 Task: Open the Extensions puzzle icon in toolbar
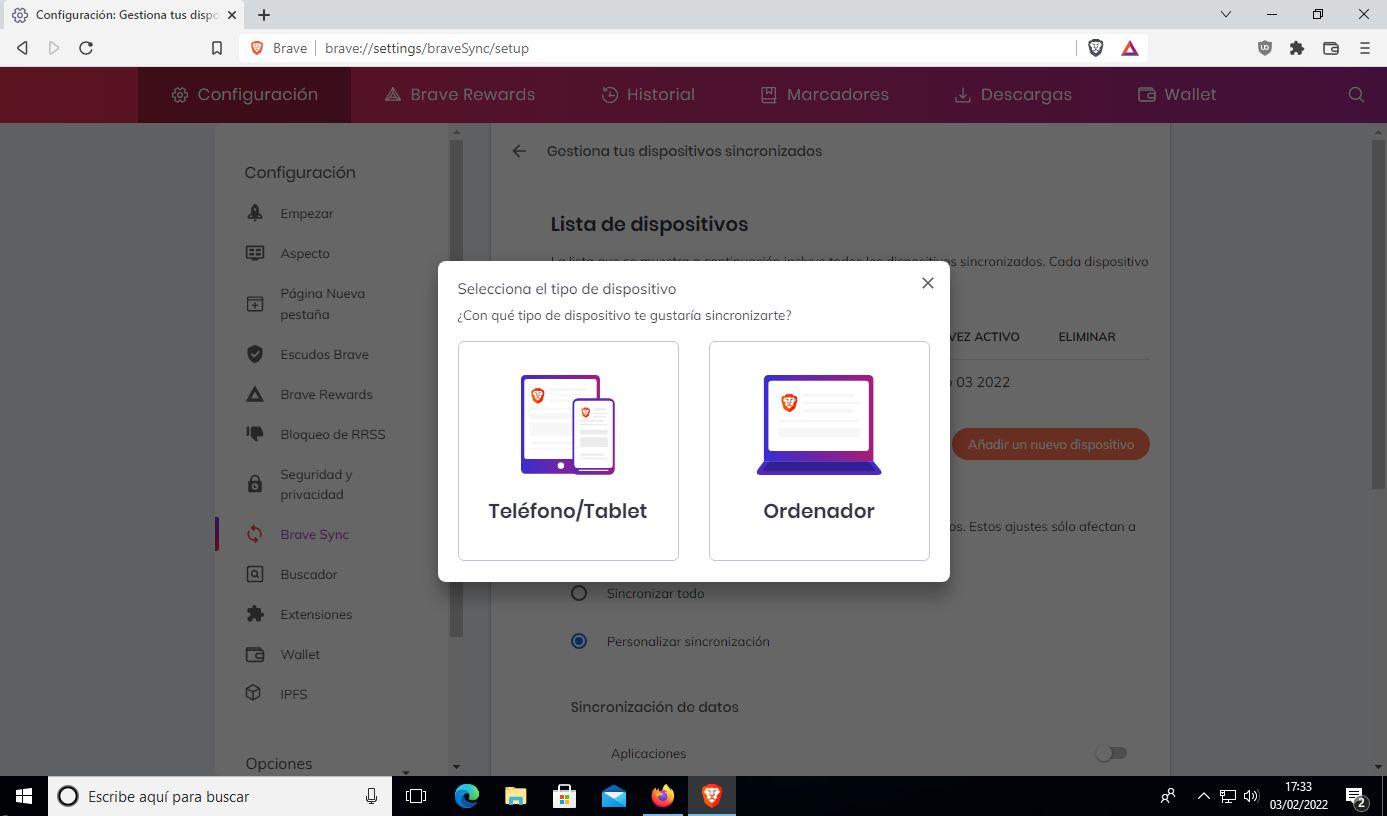pos(1297,48)
